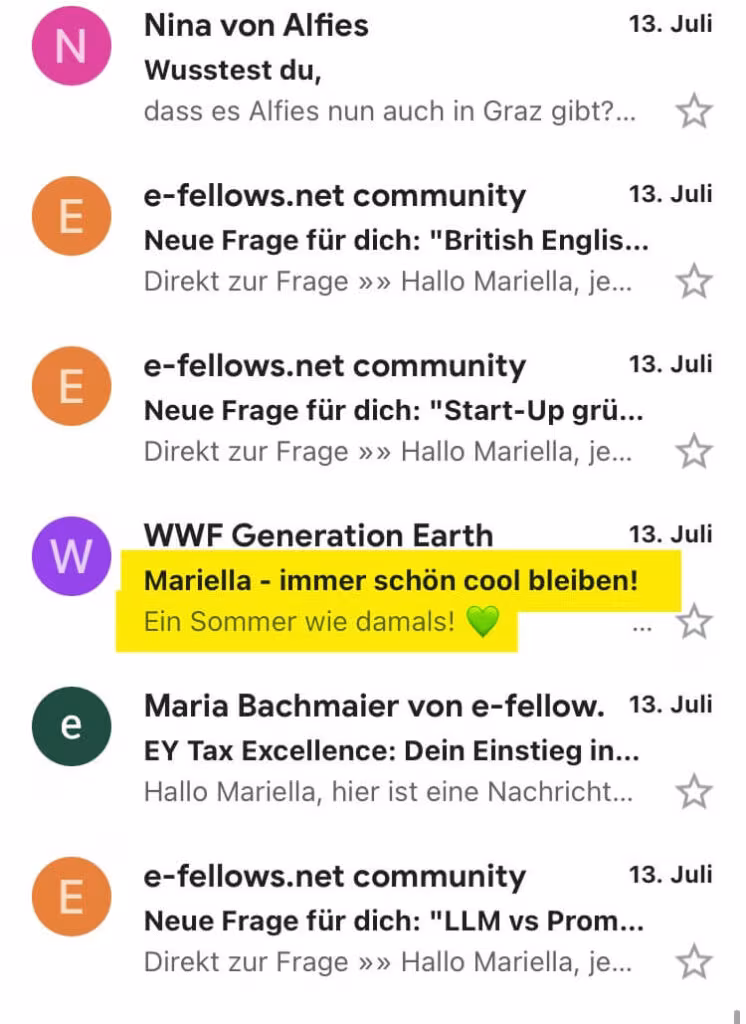The width and height of the screenshot is (746, 1024).
Task: Star the EY Tax Excellence email
Action: point(693,792)
